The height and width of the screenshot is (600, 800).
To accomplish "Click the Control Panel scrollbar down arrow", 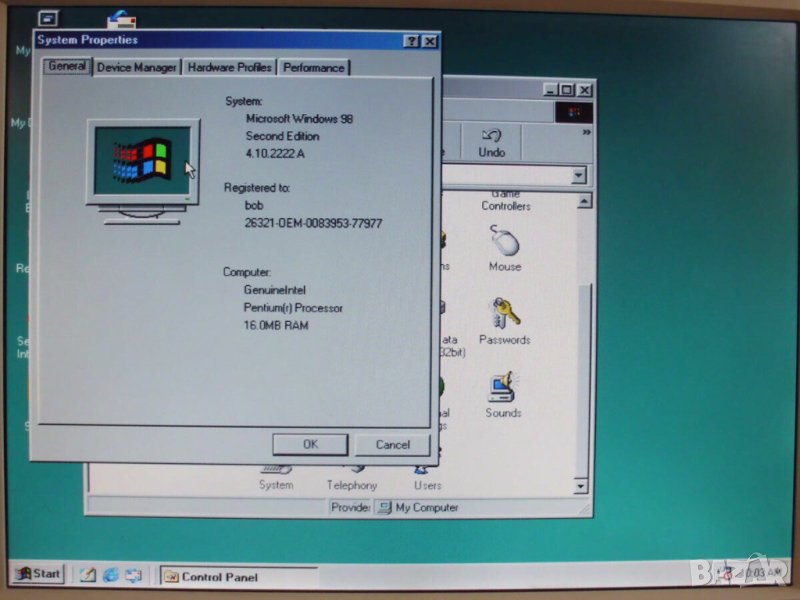I will pos(583,486).
